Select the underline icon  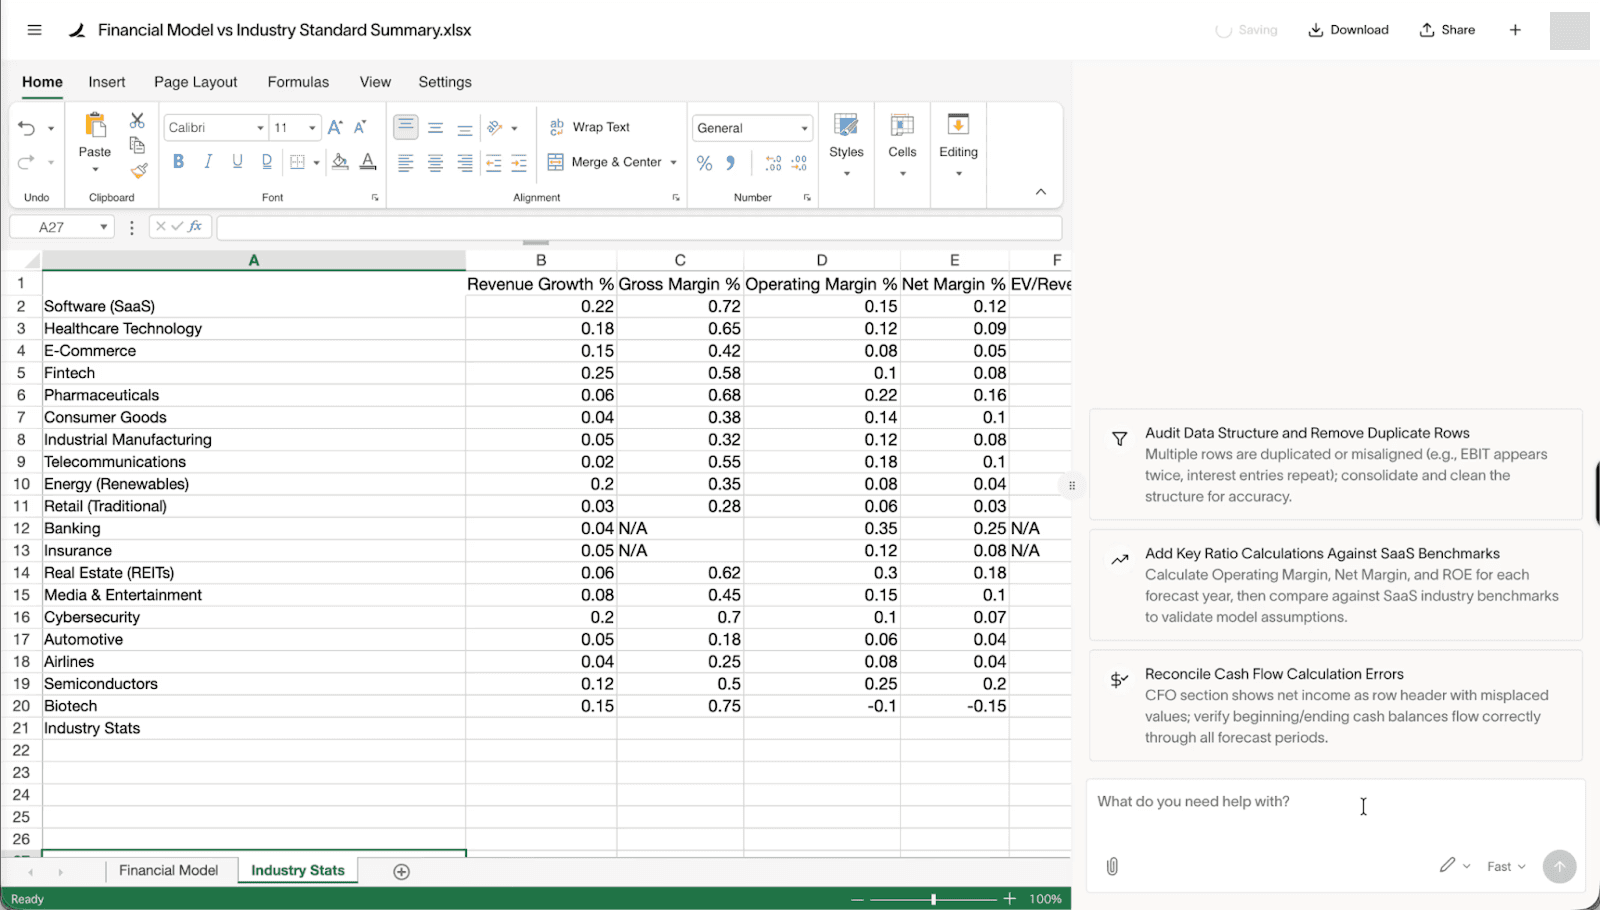point(237,161)
